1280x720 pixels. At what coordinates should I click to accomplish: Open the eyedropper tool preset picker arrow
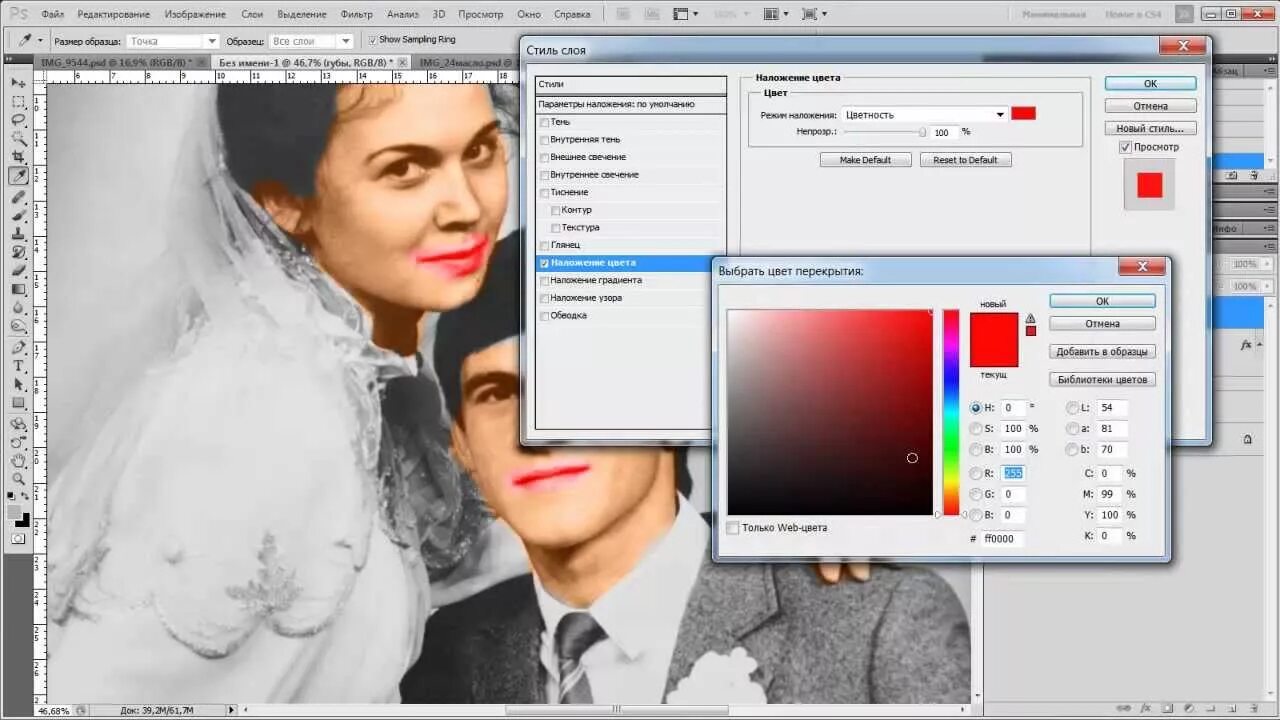pyautogui.click(x=41, y=40)
